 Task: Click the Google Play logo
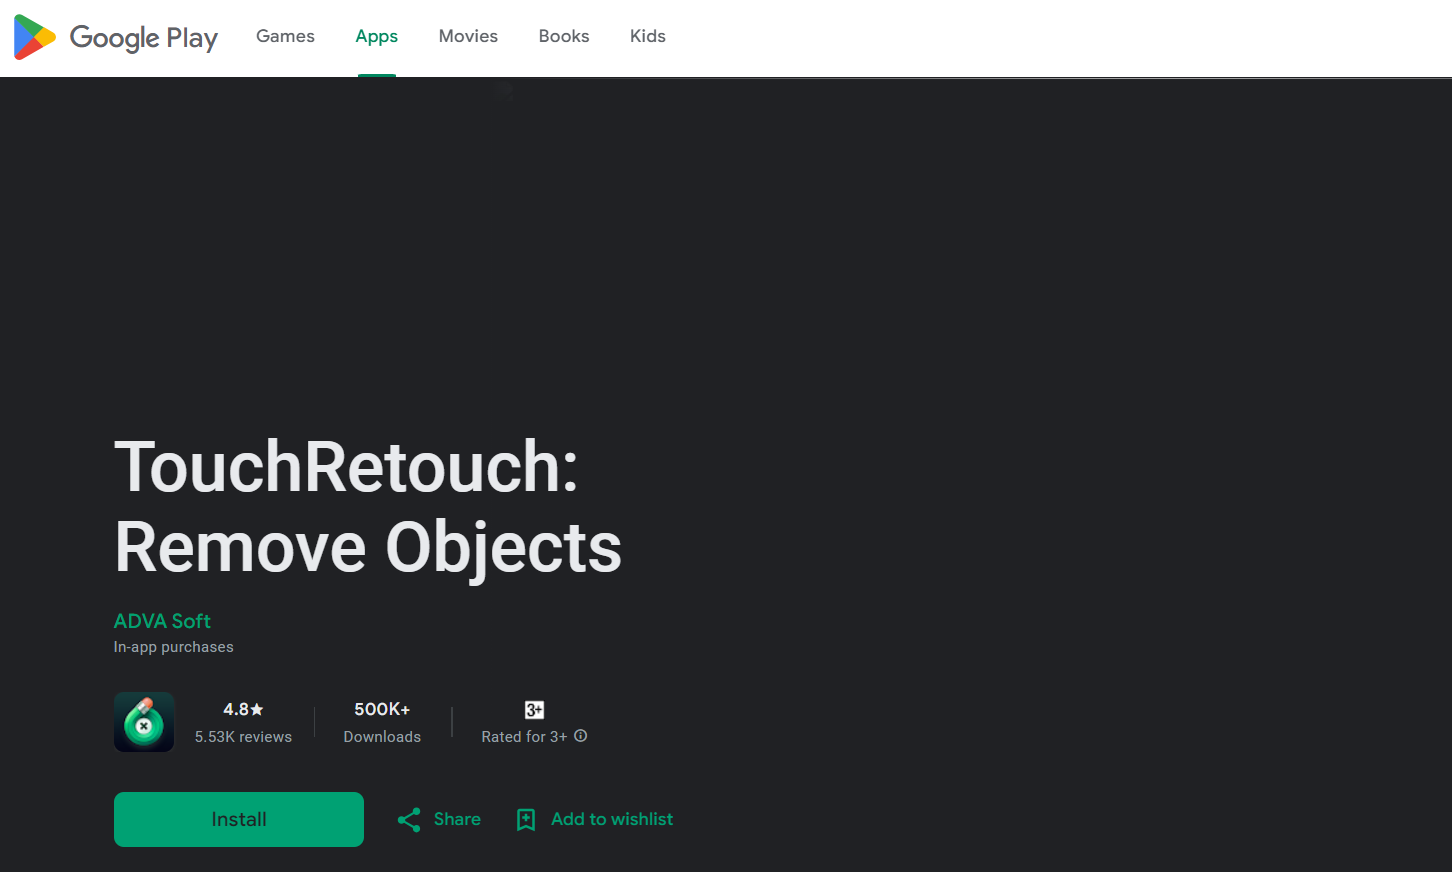[116, 37]
